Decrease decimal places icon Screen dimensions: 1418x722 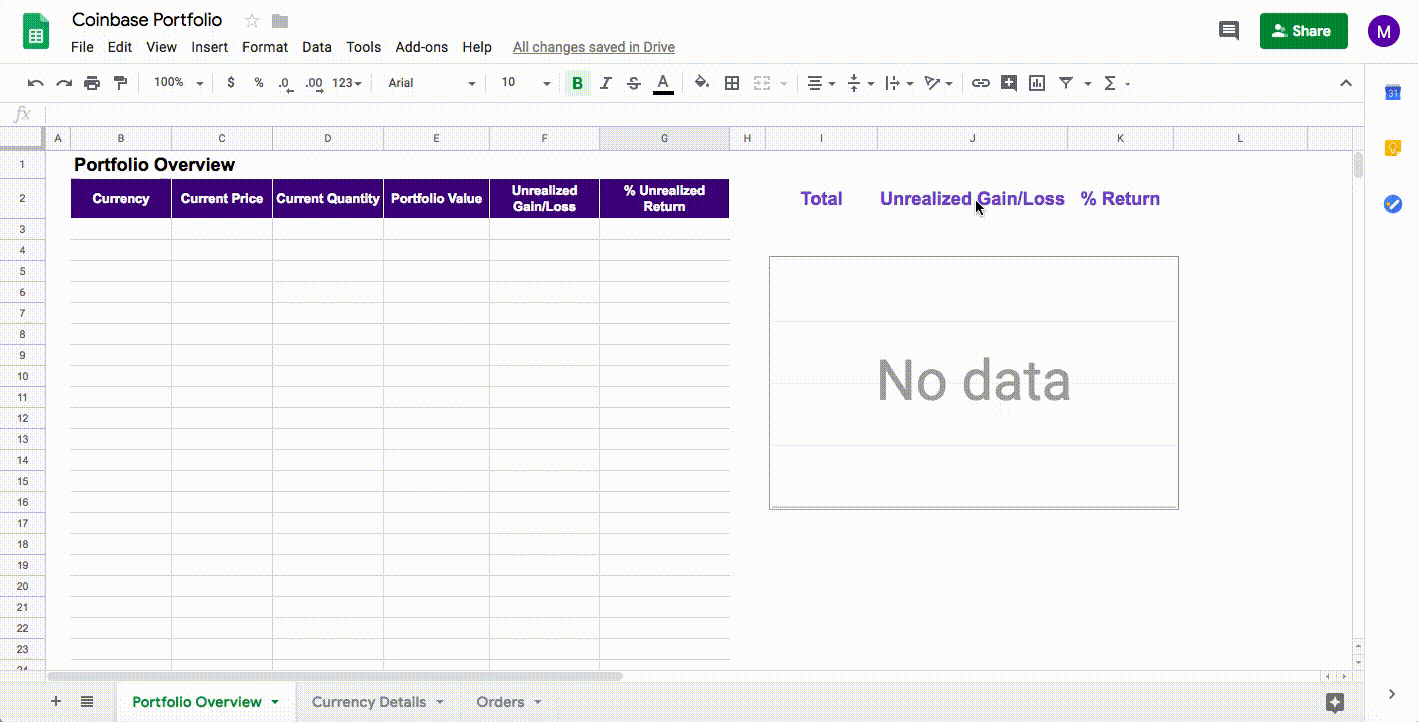tap(285, 83)
